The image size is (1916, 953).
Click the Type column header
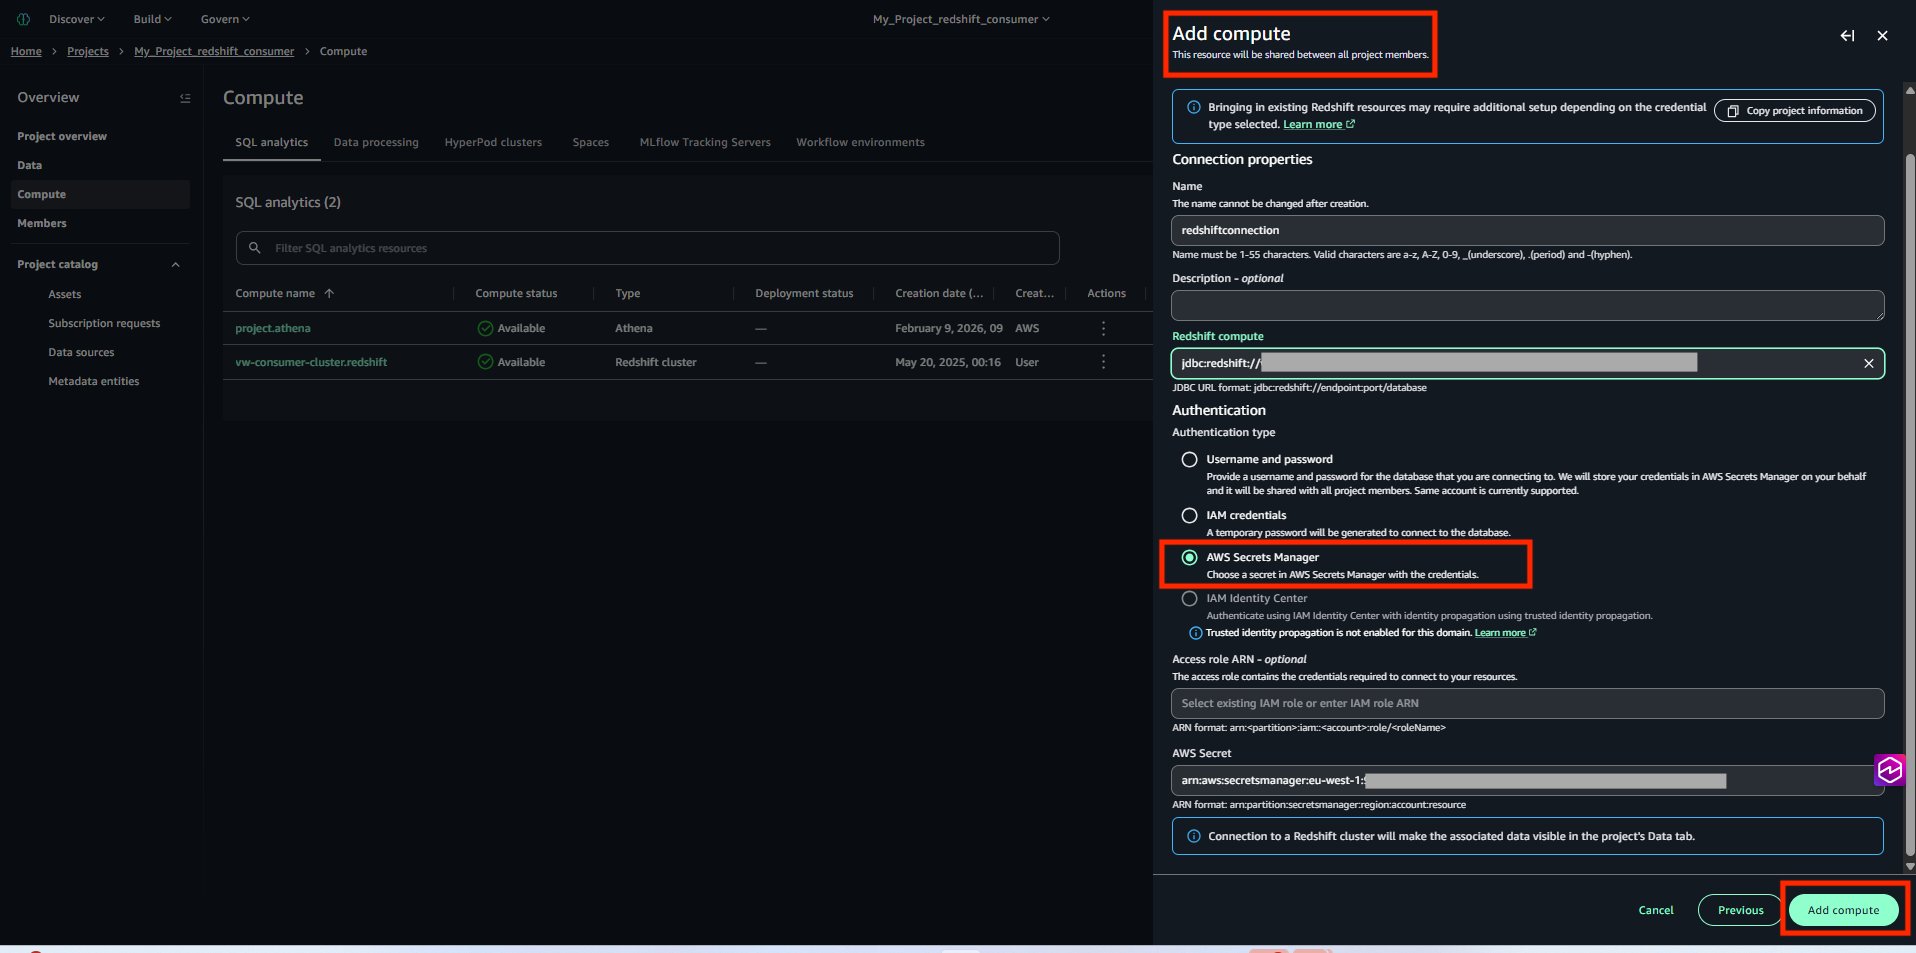click(628, 293)
